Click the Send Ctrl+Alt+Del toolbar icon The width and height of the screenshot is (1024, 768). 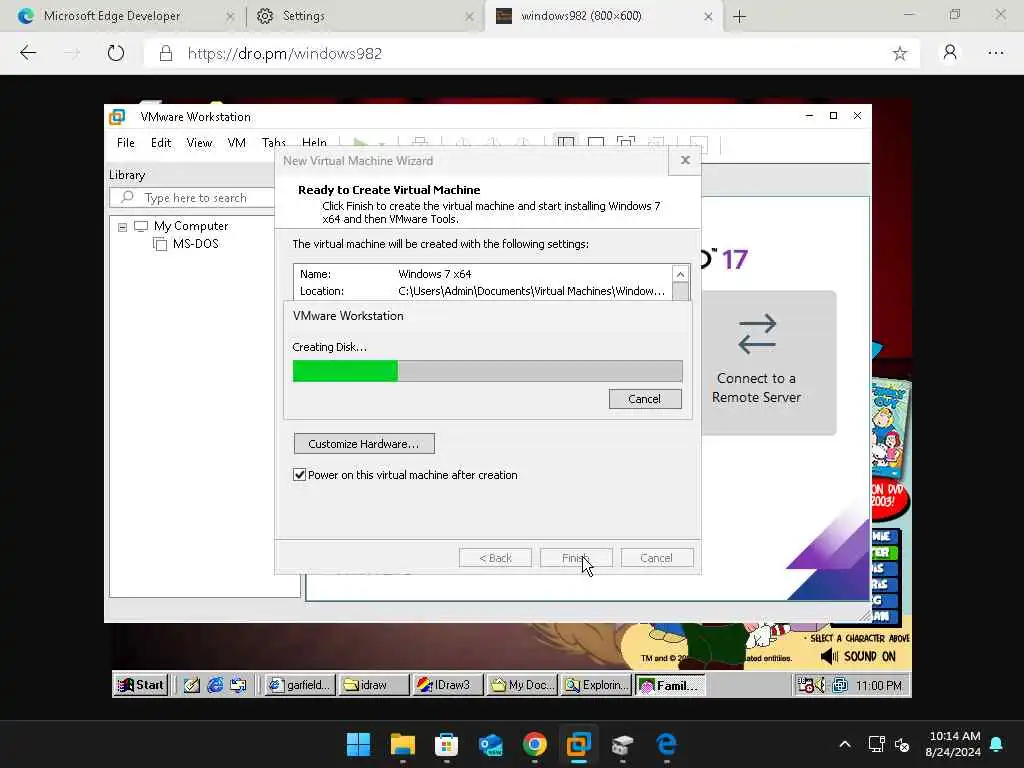click(420, 142)
